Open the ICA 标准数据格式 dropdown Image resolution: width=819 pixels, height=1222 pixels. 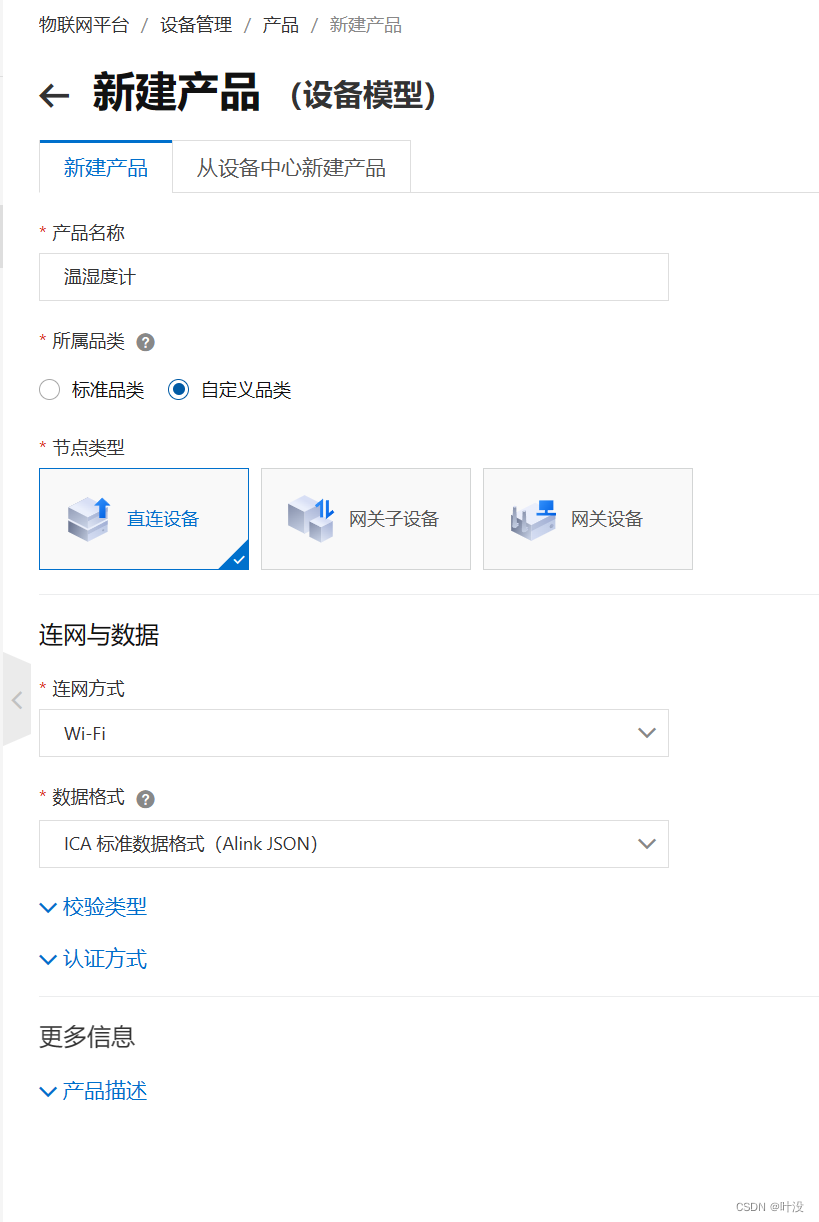tap(353, 844)
